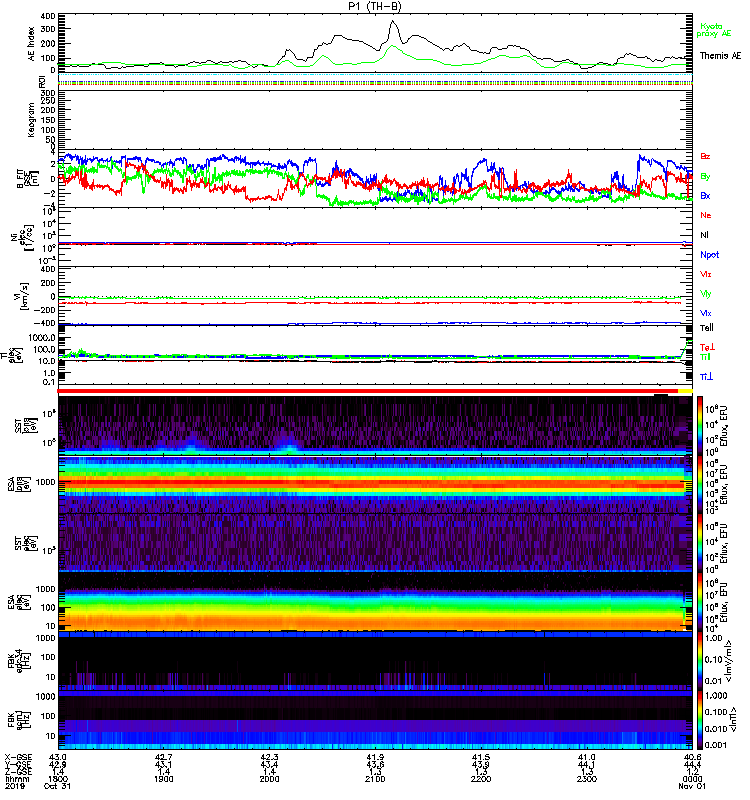Click the yellow segment of the status bar
Screen dimensions: 750x800
click(685, 391)
